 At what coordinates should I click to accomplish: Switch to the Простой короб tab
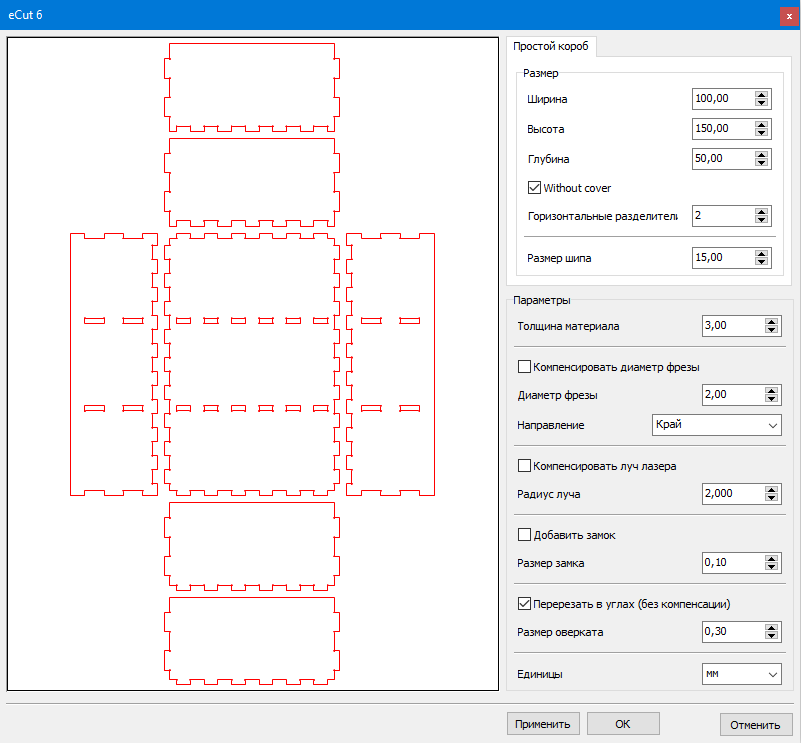(551, 46)
